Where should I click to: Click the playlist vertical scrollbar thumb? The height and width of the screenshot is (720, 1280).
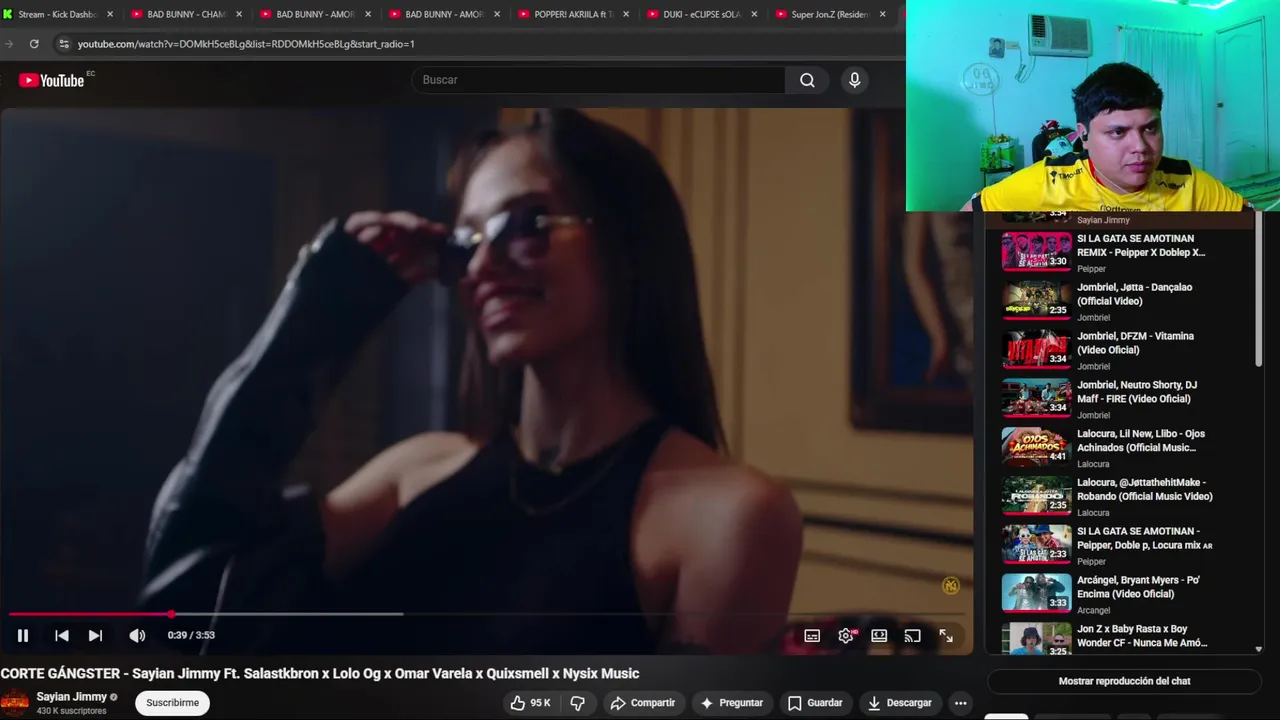tap(1258, 290)
